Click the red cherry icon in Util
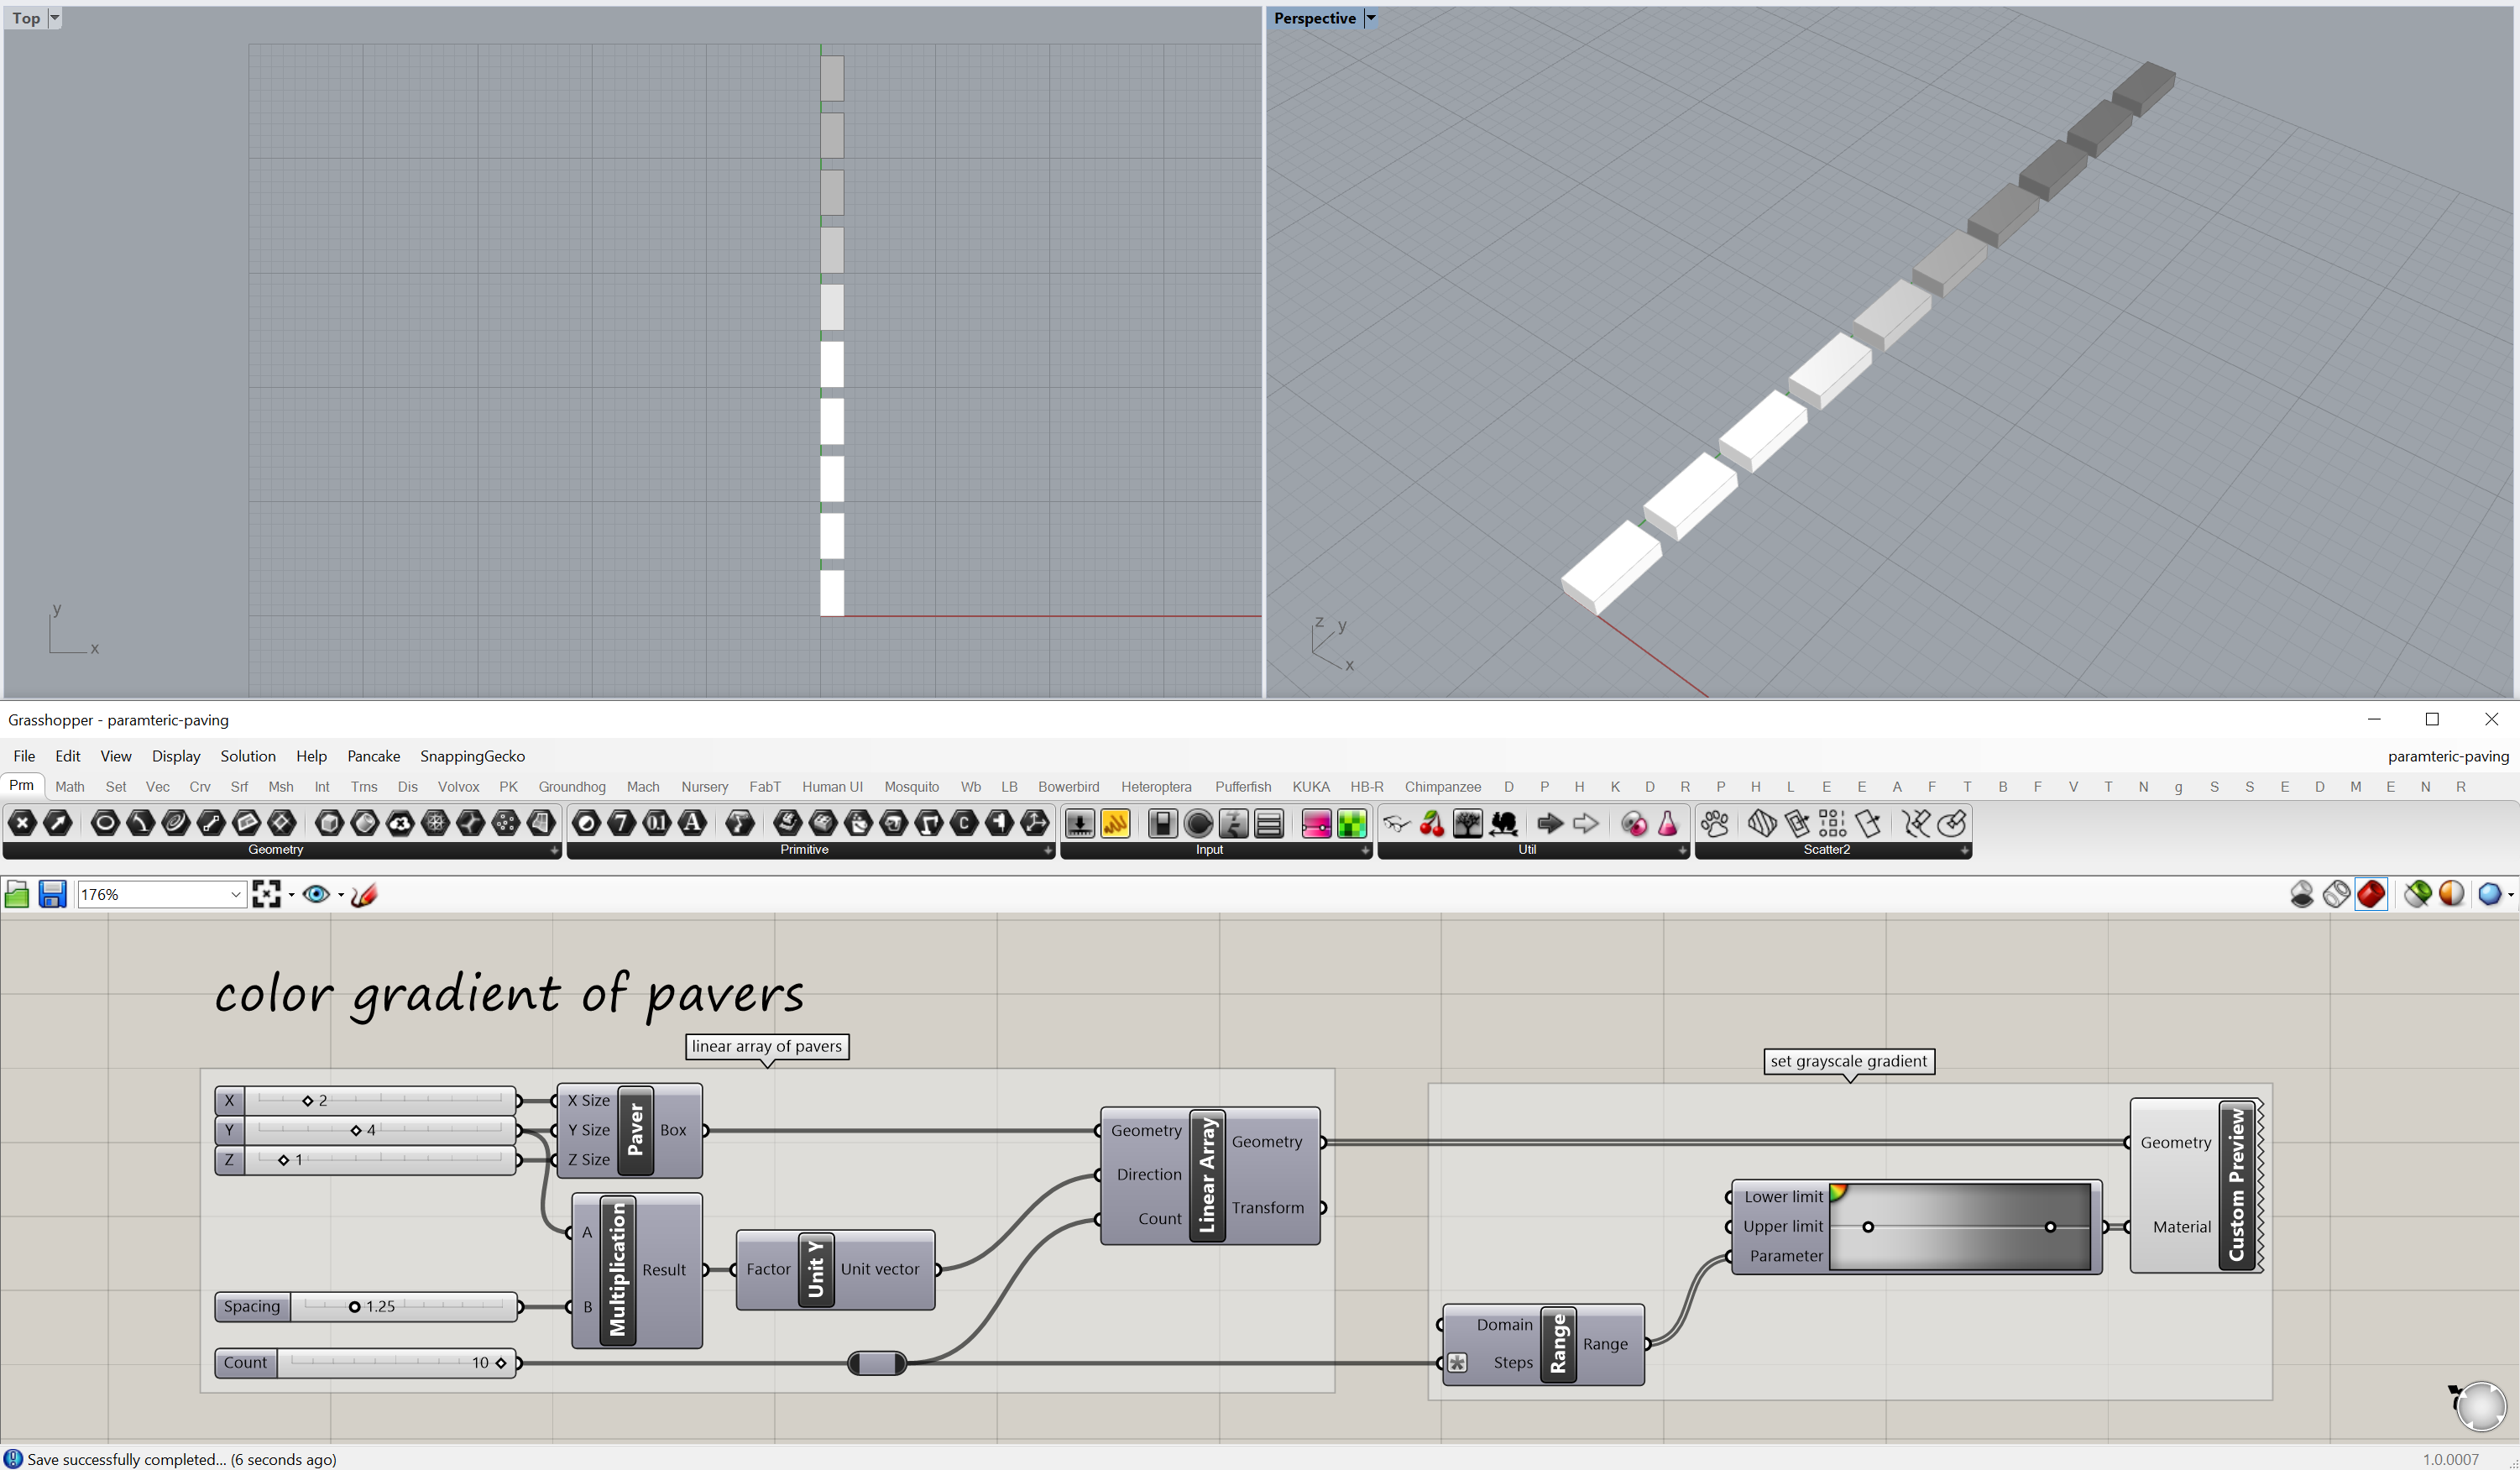 (1432, 823)
